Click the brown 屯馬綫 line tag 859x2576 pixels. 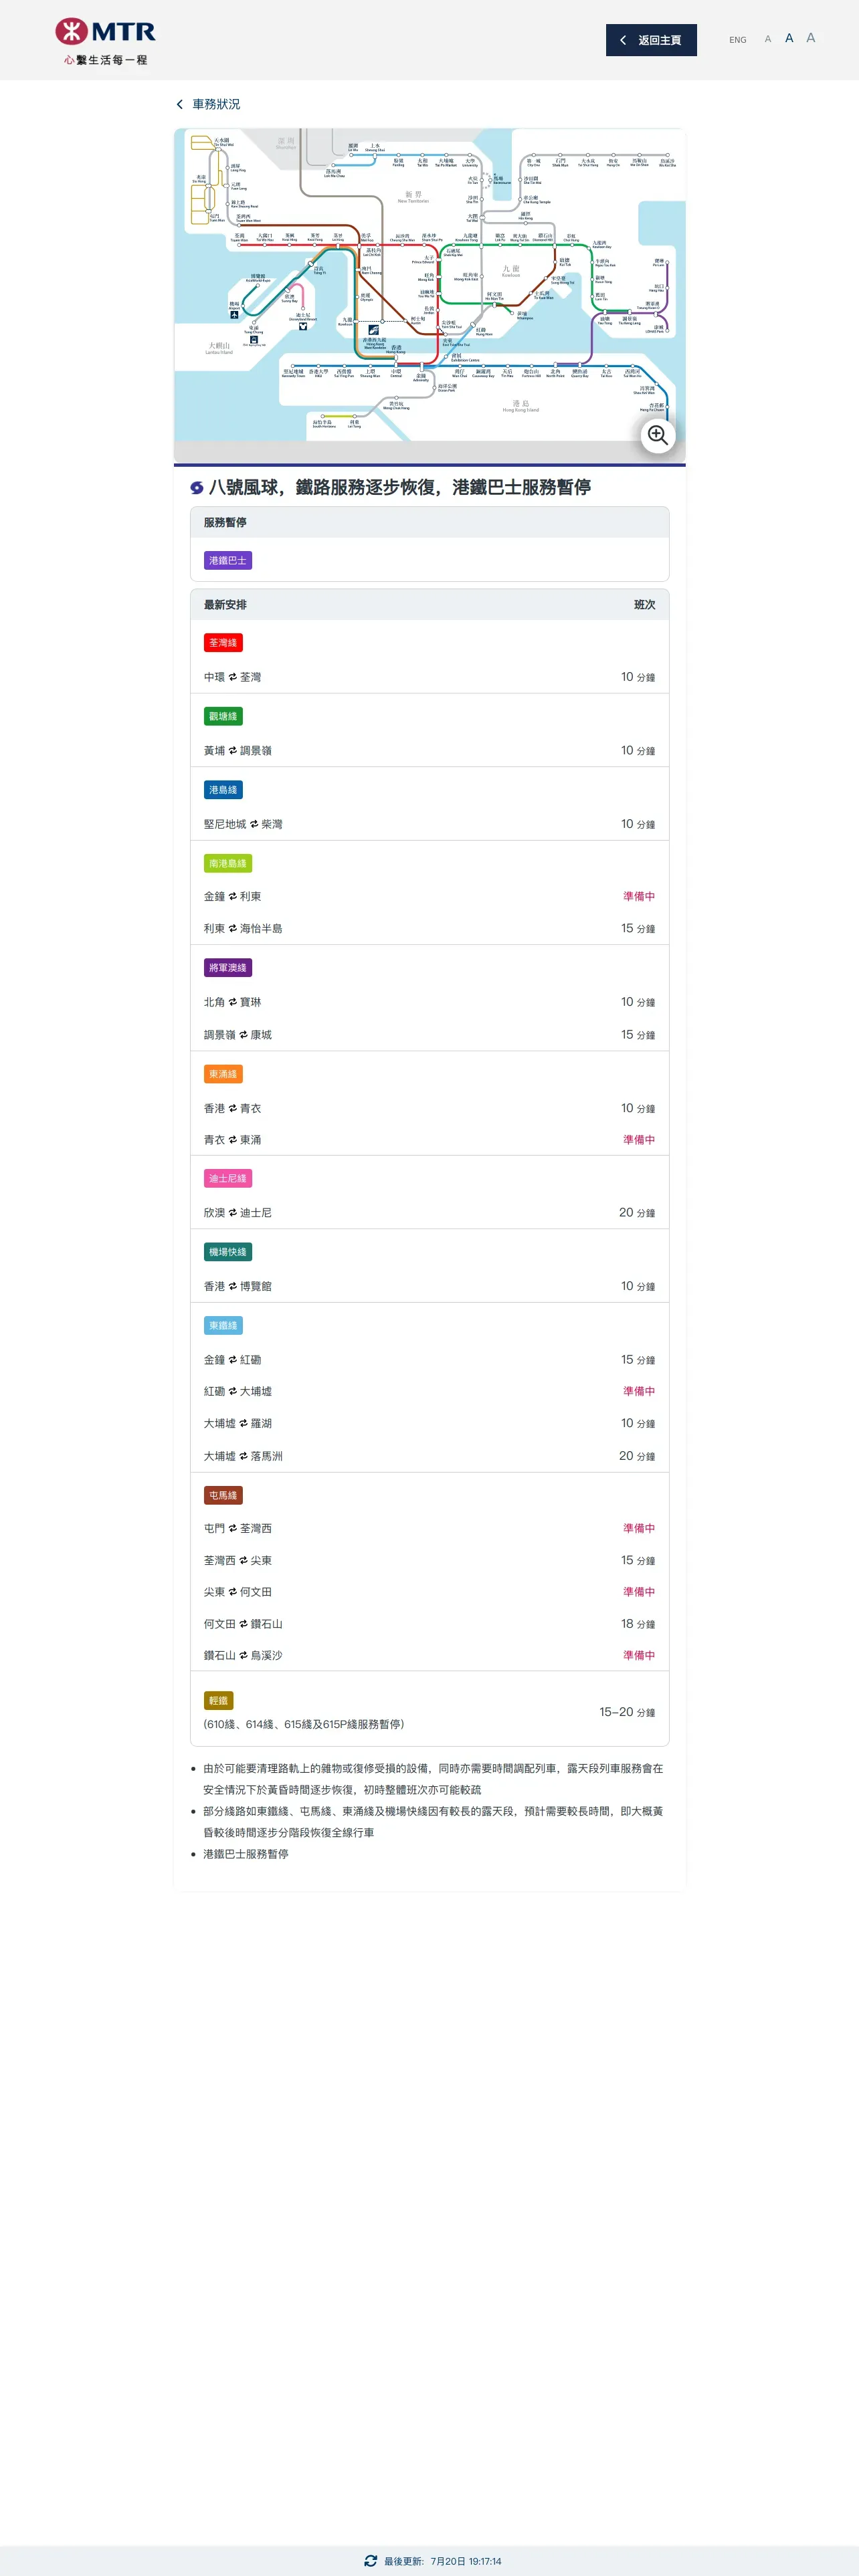(x=223, y=1496)
